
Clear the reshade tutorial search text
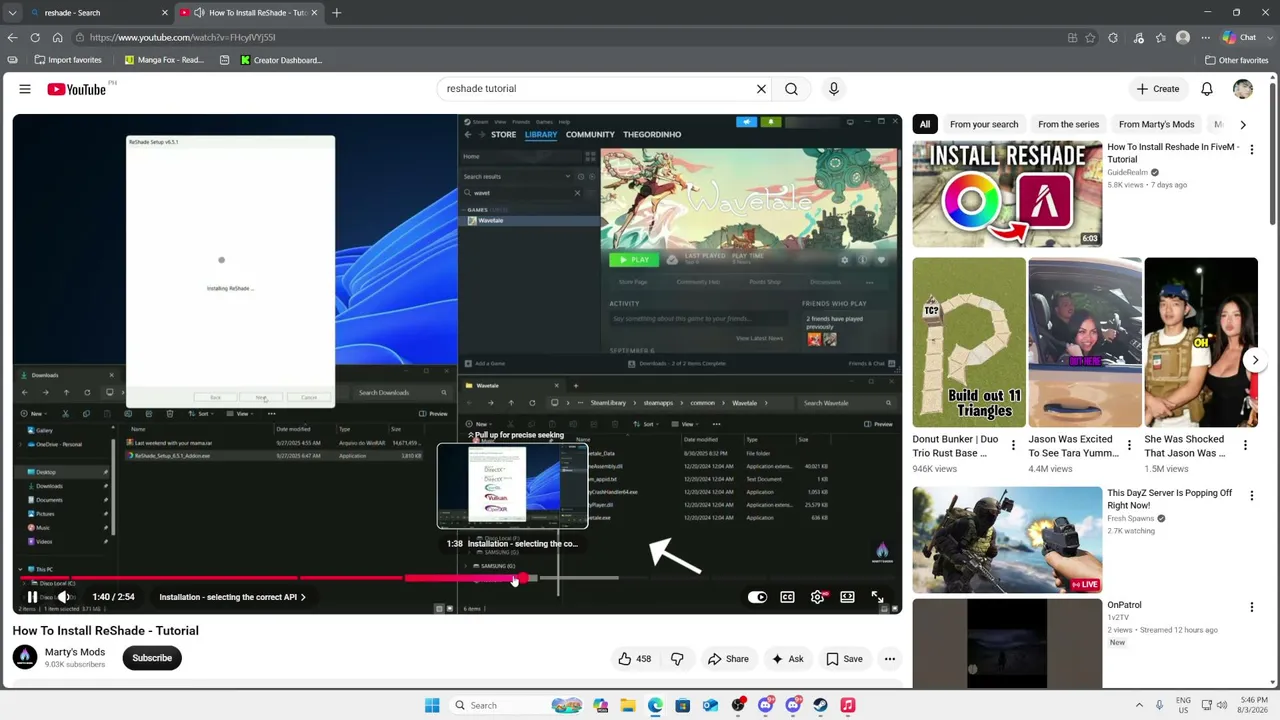click(x=761, y=89)
